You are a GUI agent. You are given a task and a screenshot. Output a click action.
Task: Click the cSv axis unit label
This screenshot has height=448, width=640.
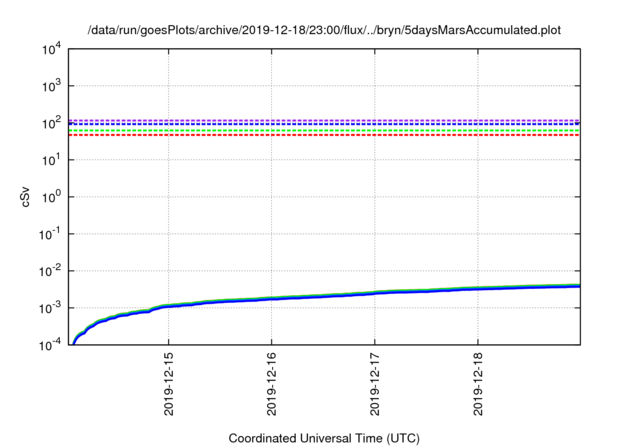click(25, 197)
